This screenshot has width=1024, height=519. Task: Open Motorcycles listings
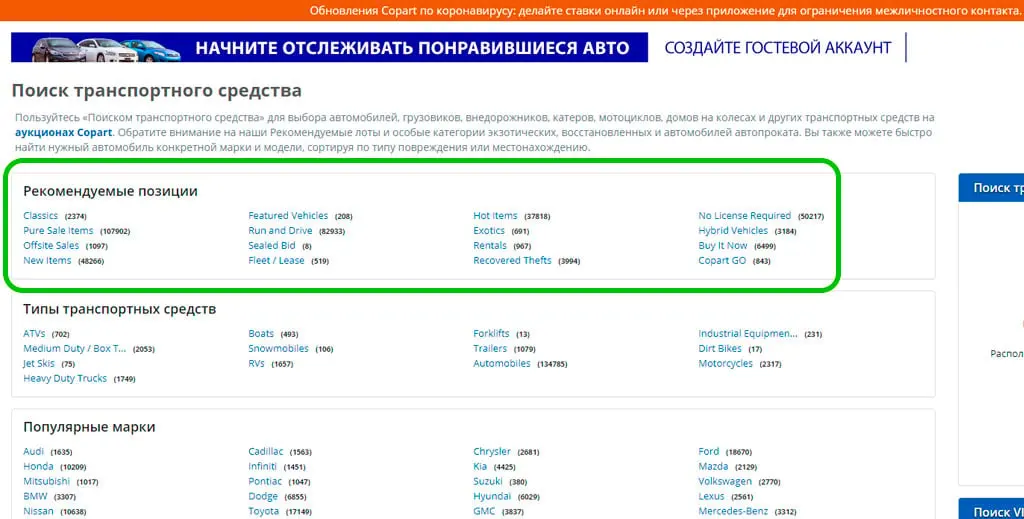coord(726,364)
